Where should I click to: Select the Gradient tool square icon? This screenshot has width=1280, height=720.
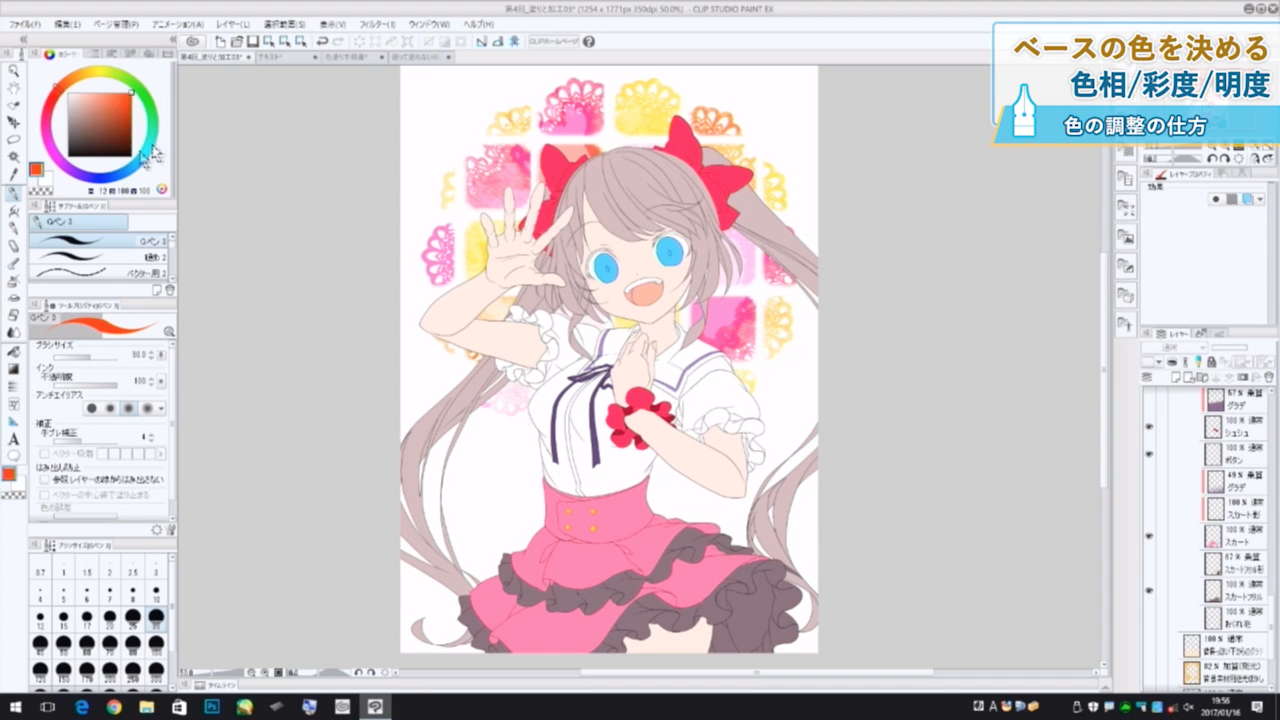[14, 369]
